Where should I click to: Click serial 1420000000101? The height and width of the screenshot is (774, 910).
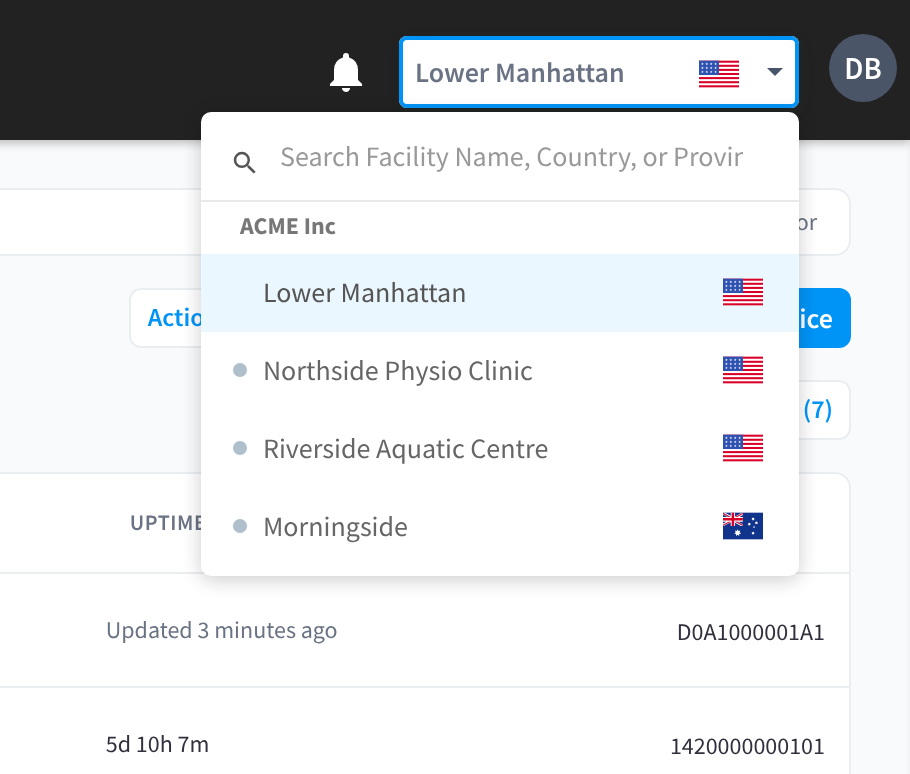pyautogui.click(x=747, y=747)
